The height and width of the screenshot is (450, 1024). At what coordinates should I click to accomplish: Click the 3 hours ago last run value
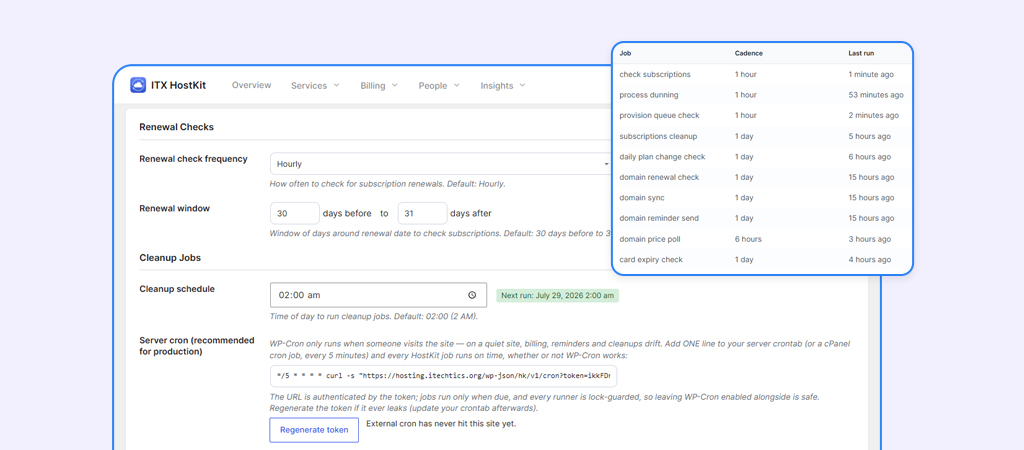(869, 239)
